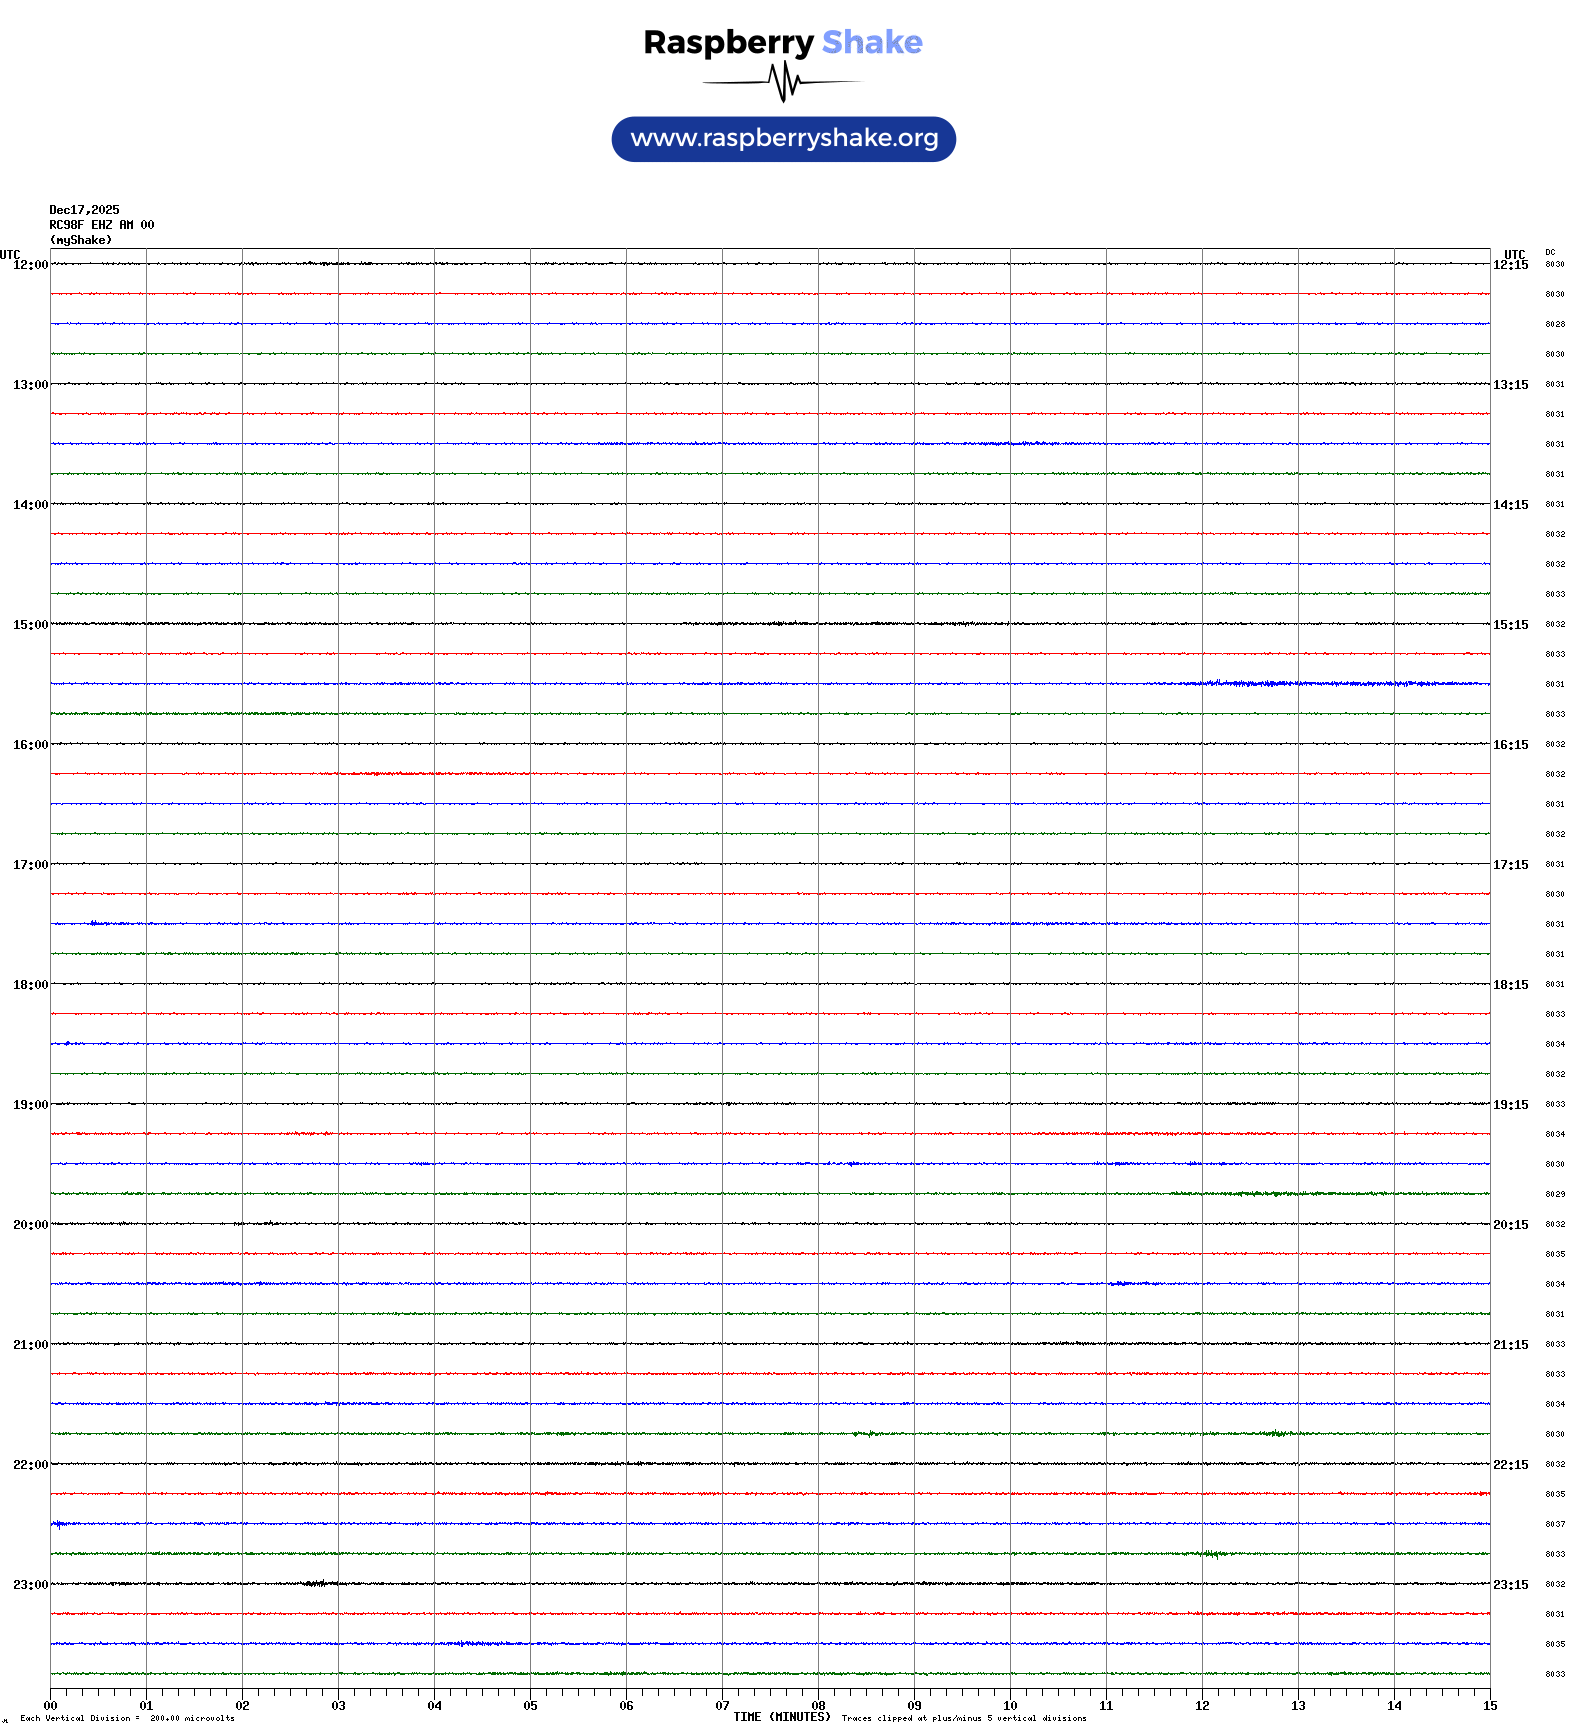
Task: Click the 12:00 UTC time label on left
Action: 30,265
